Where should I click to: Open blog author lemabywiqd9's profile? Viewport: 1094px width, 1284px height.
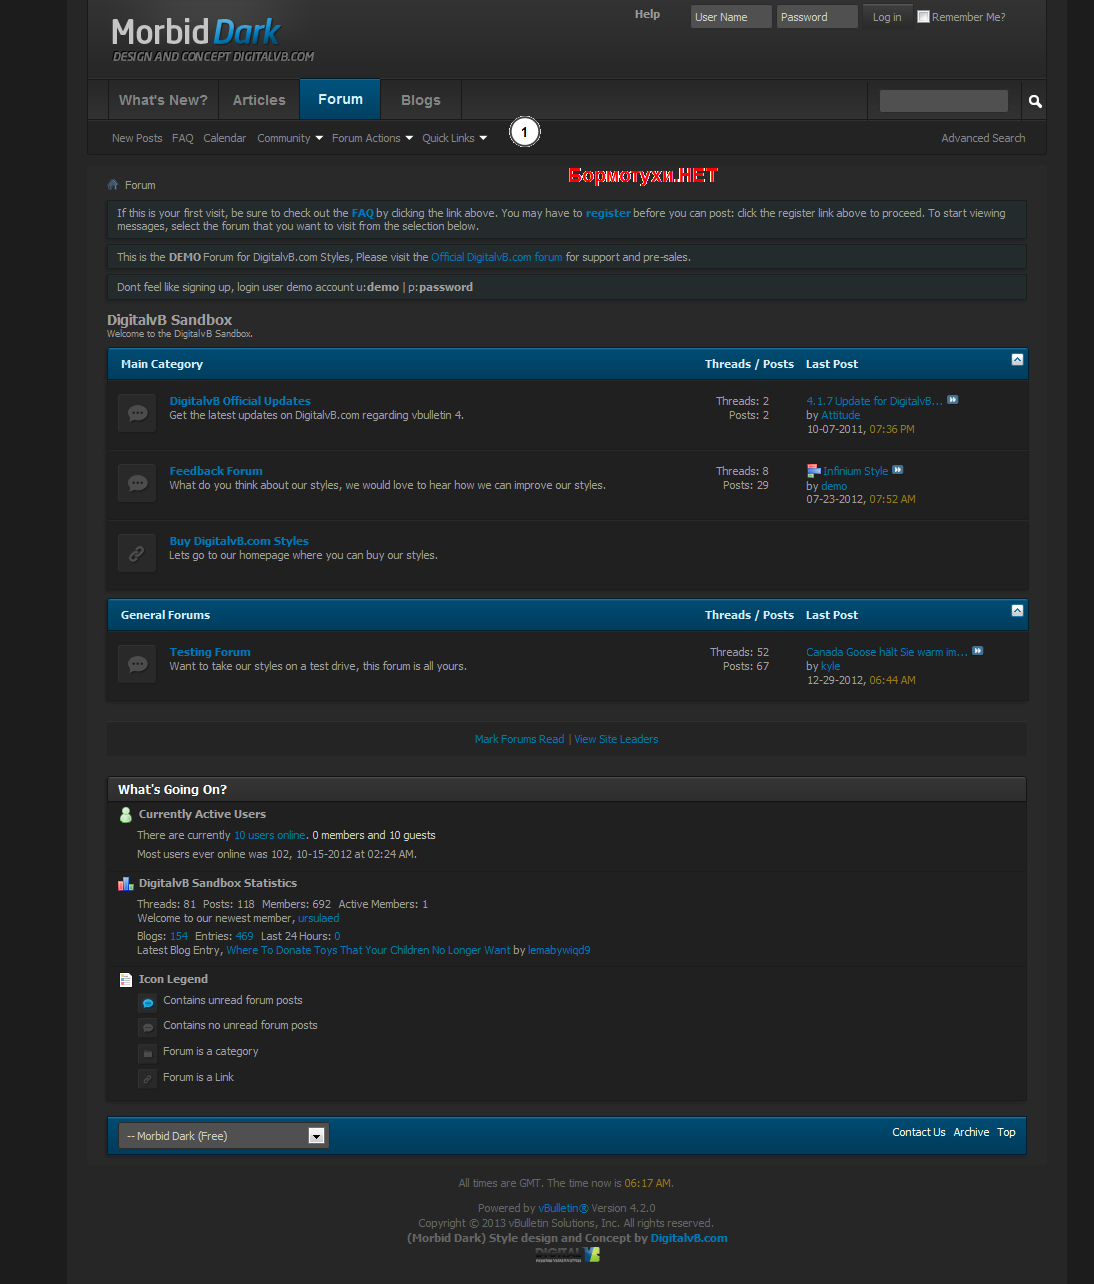(559, 950)
